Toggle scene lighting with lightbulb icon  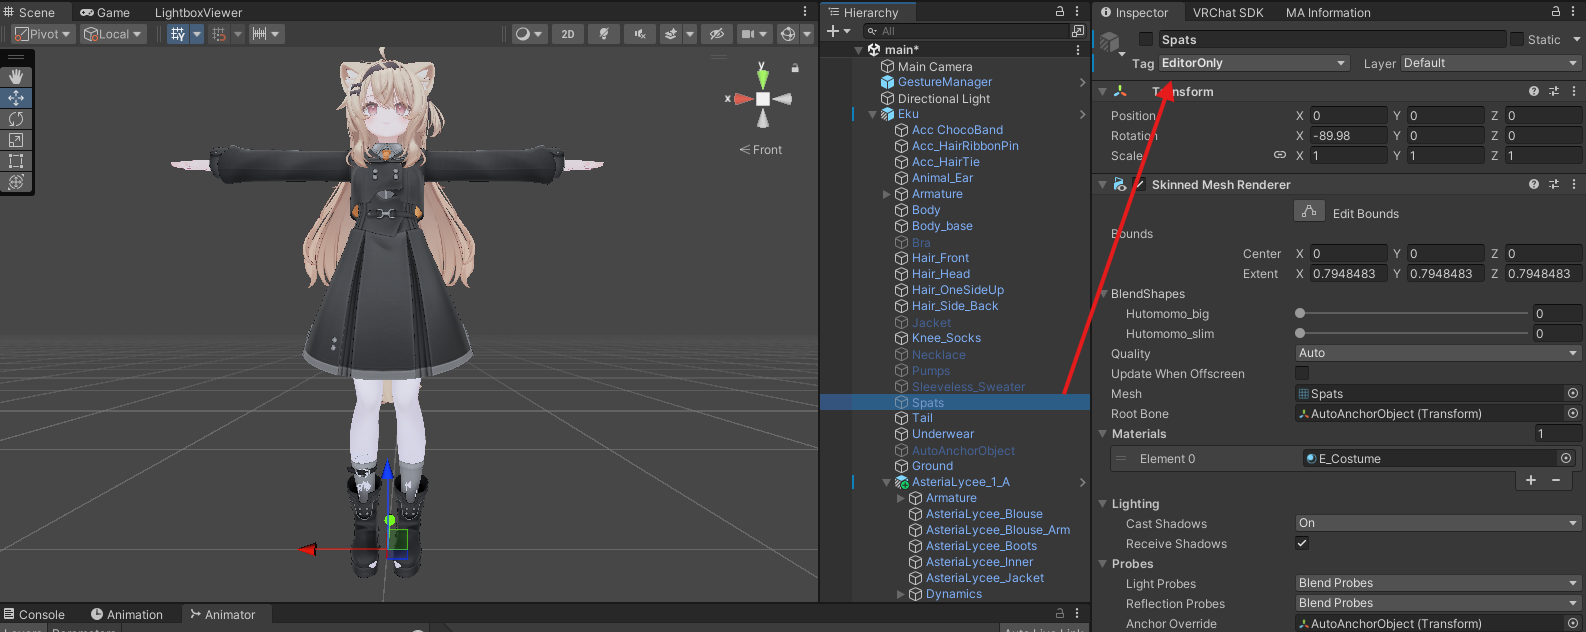click(x=603, y=34)
